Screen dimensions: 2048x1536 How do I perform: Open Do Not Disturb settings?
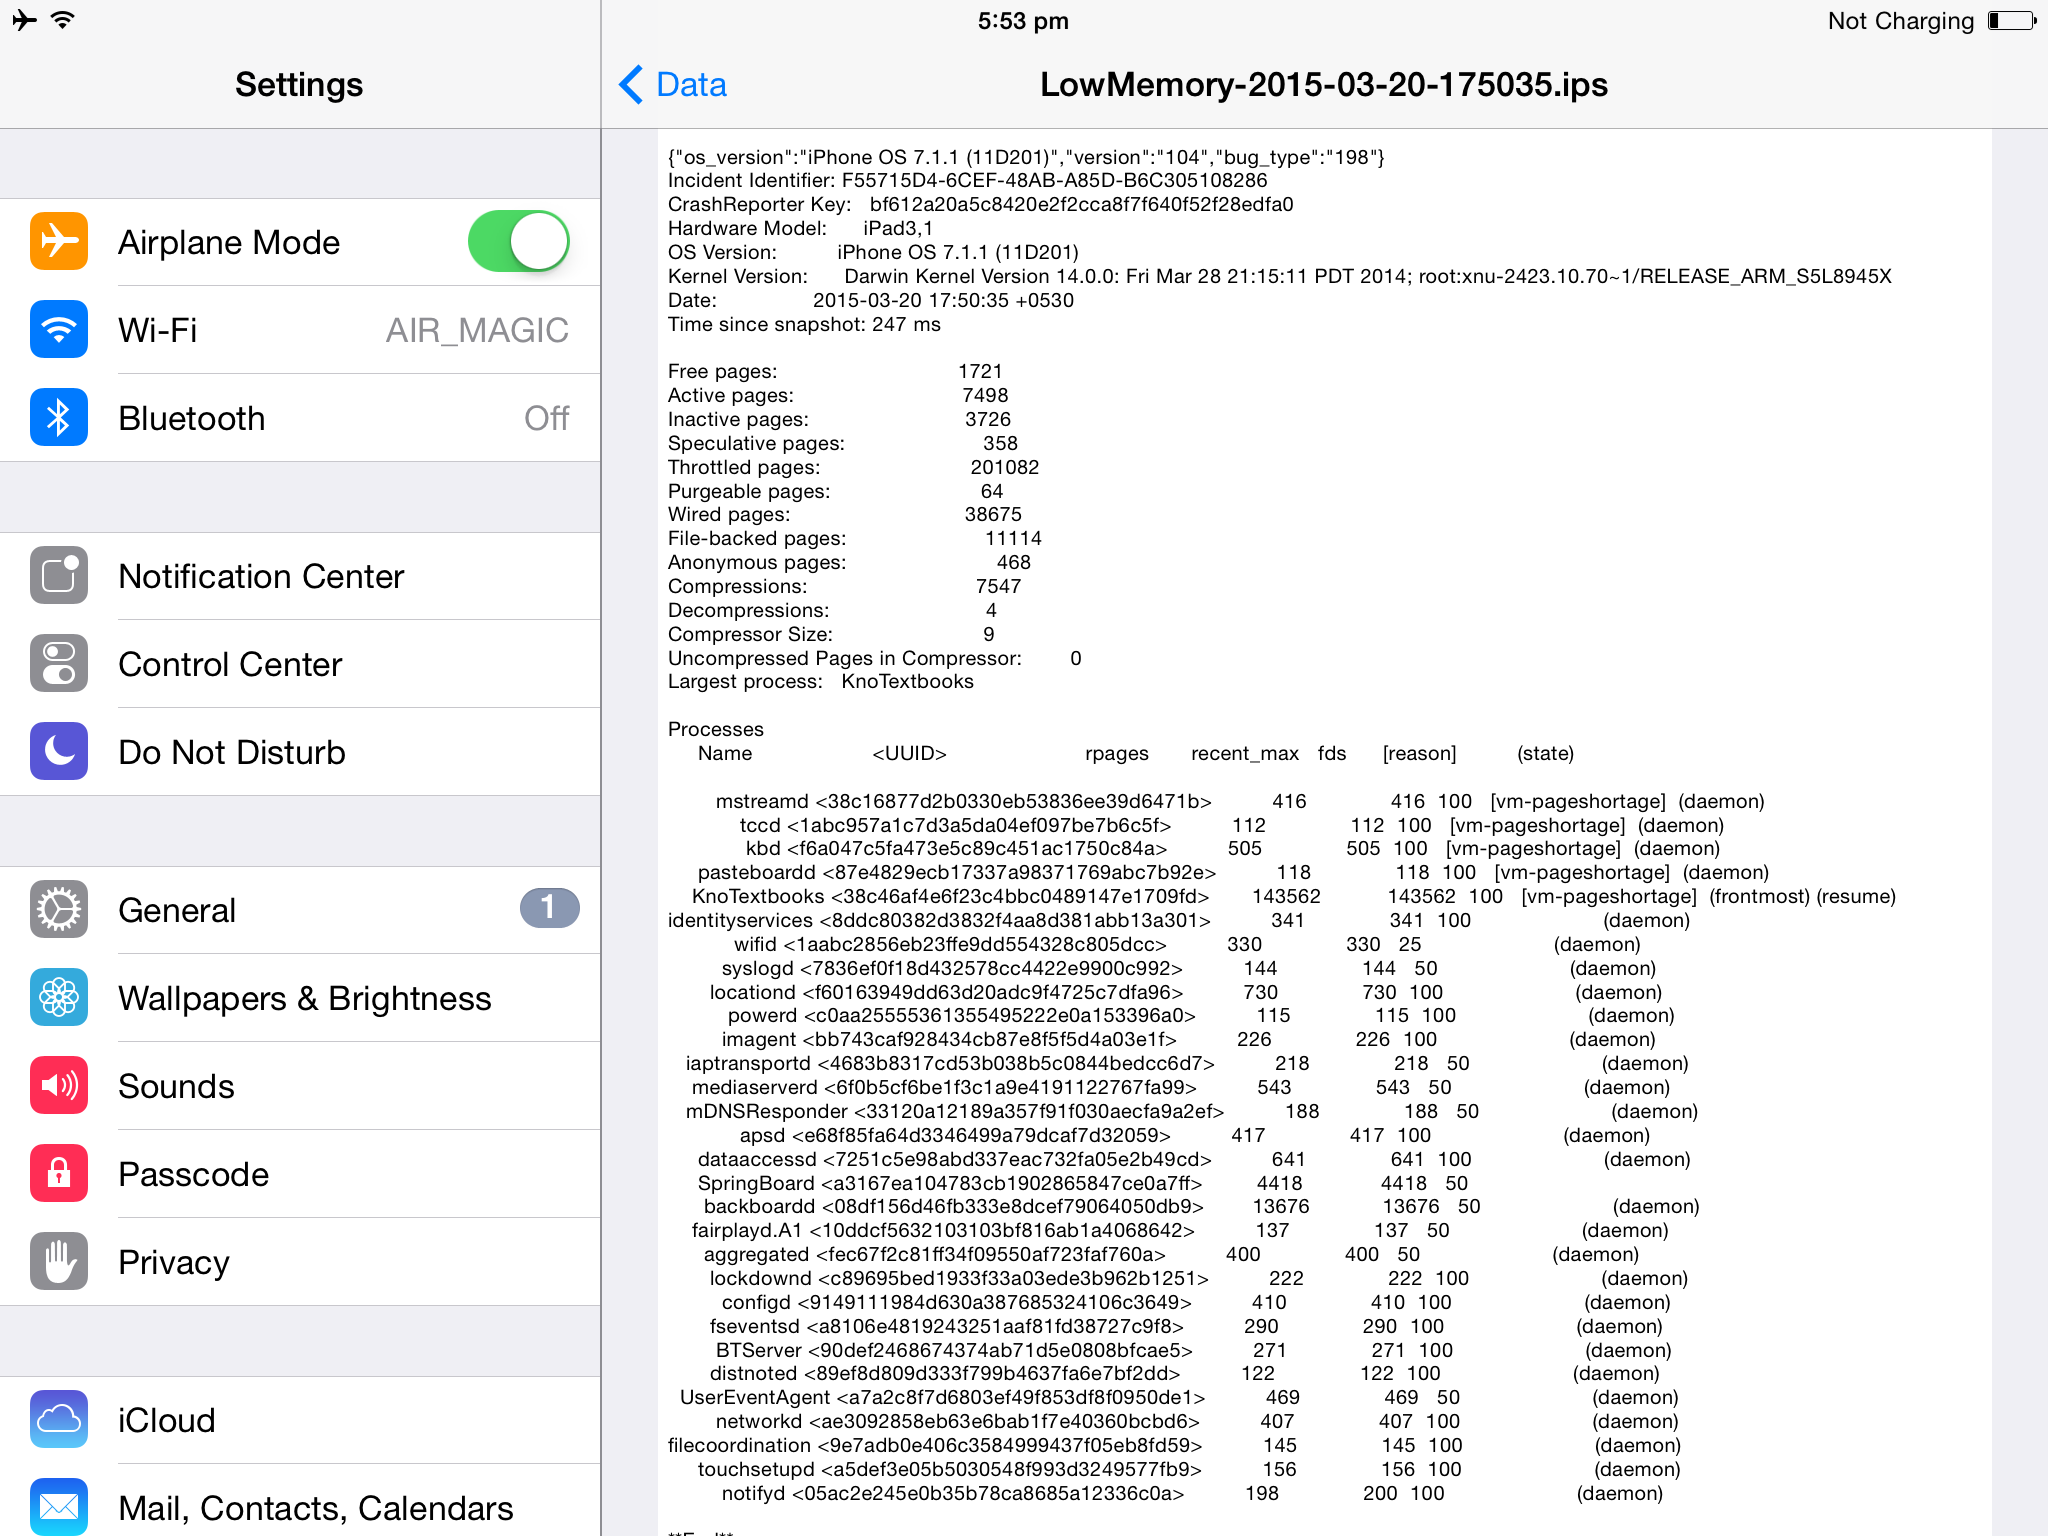[300, 752]
